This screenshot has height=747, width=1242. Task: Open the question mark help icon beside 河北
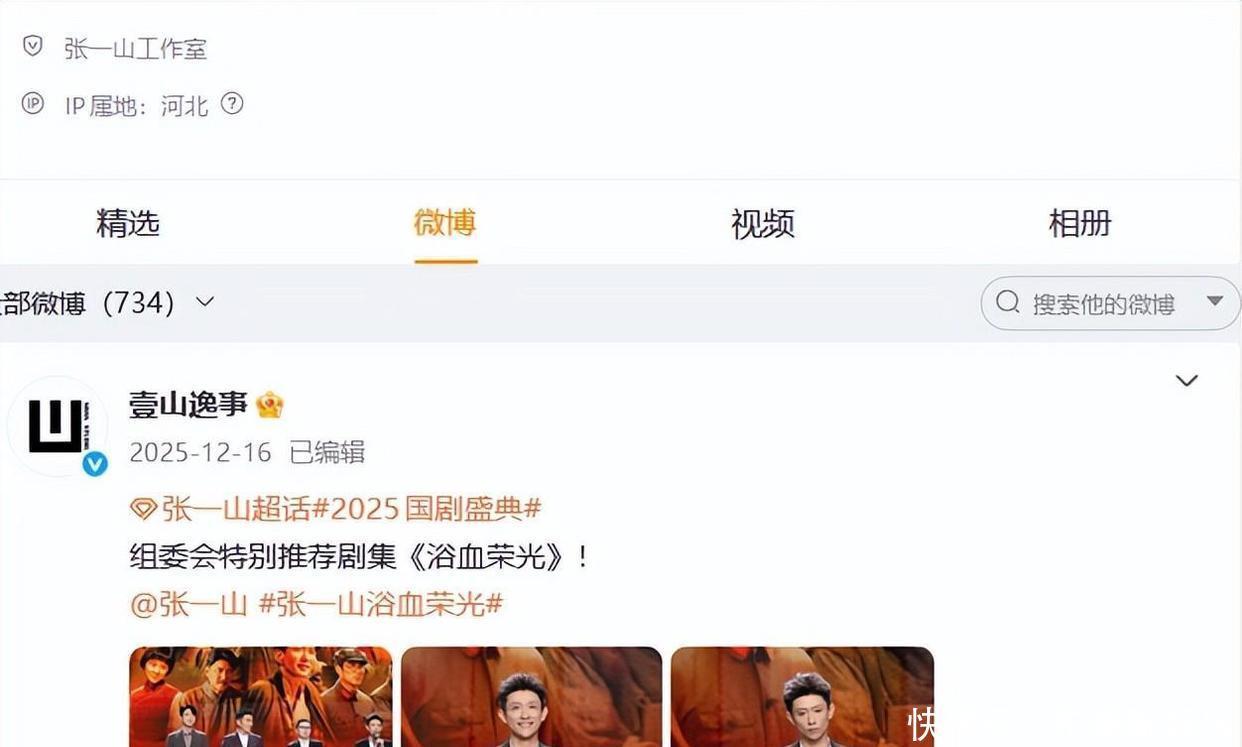tap(232, 104)
